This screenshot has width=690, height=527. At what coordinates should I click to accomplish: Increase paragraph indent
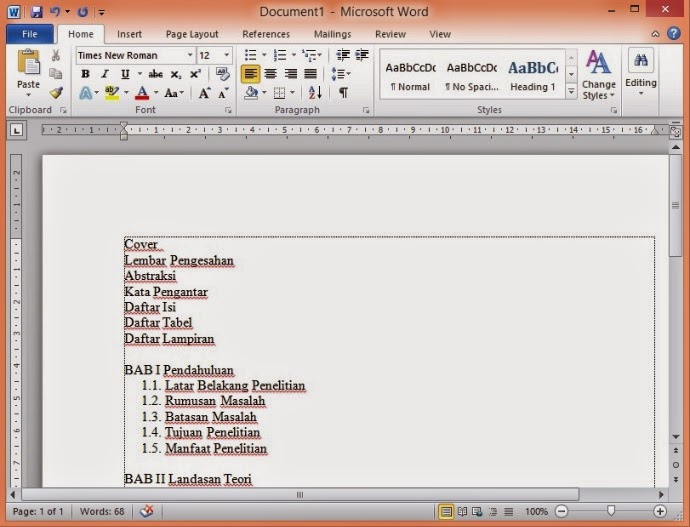pyautogui.click(x=362, y=55)
